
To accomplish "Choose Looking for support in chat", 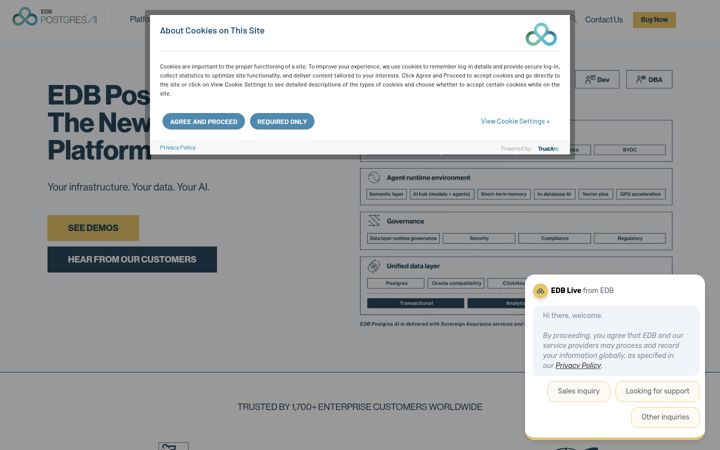I will point(658,391).
